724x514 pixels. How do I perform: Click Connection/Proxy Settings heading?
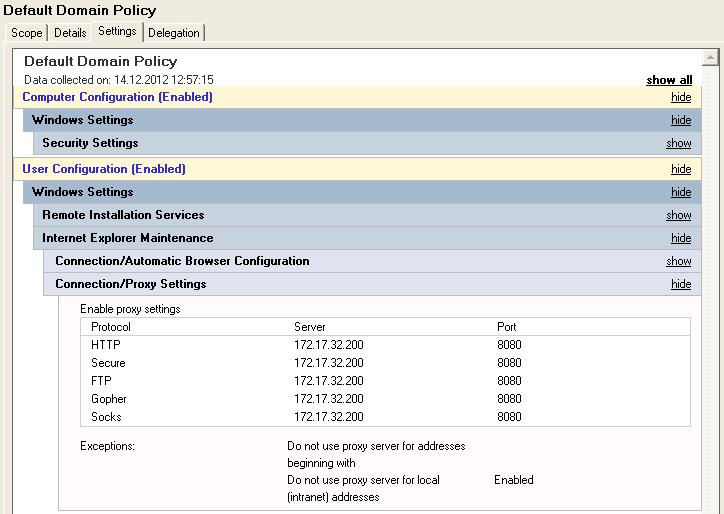[131, 284]
